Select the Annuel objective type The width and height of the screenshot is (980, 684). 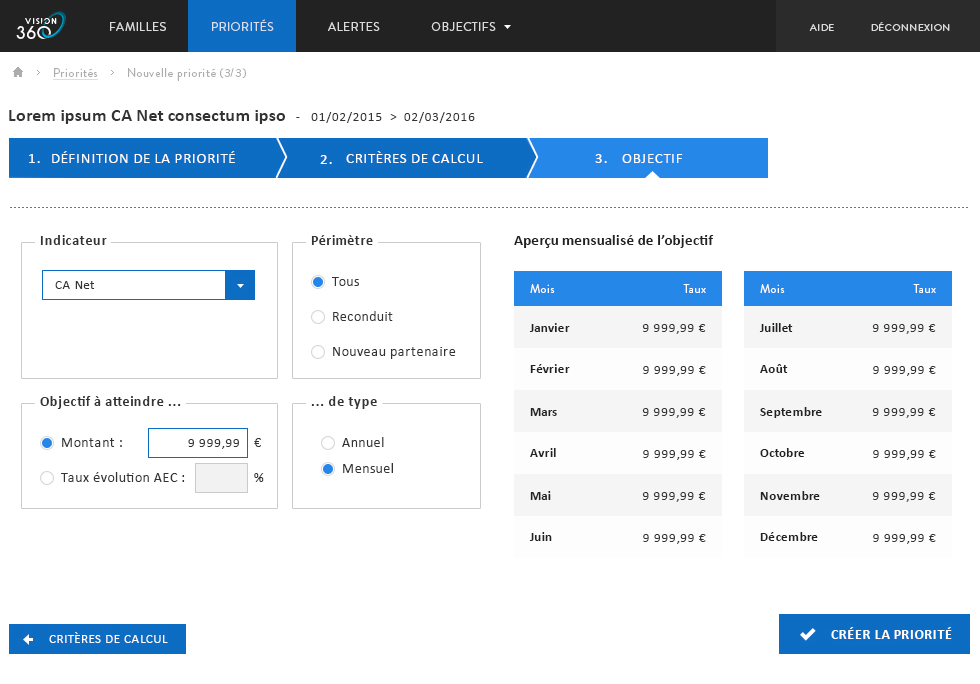tap(328, 443)
